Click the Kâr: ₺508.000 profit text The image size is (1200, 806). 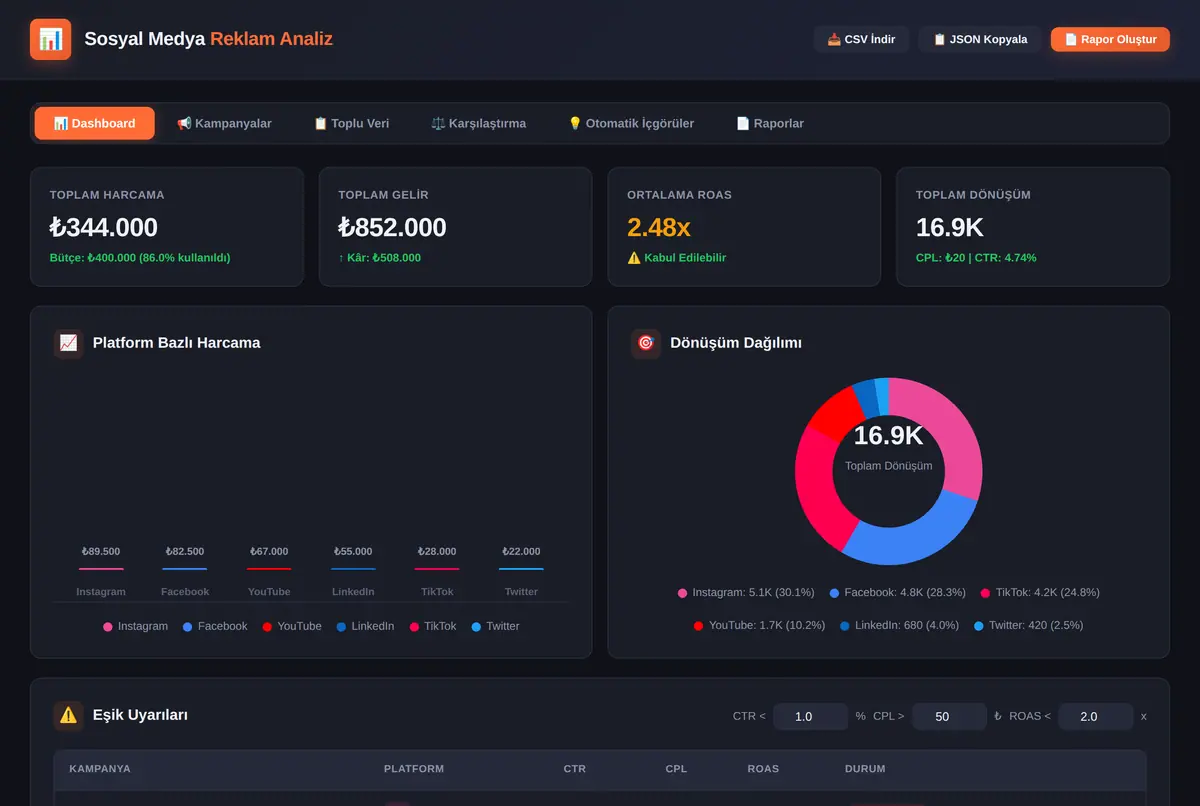click(380, 258)
